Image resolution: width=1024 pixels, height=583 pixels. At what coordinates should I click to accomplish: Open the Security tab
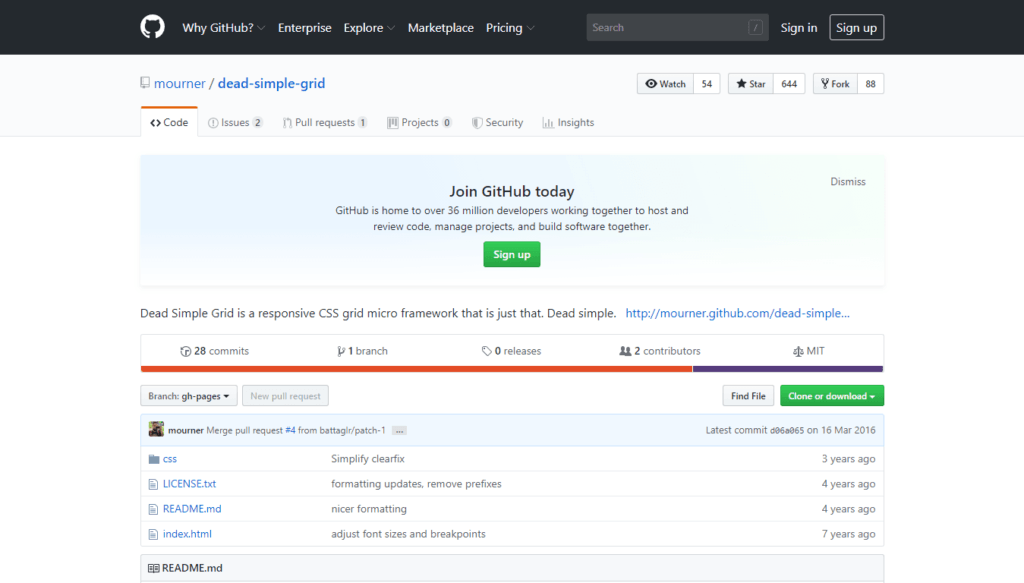click(x=498, y=122)
